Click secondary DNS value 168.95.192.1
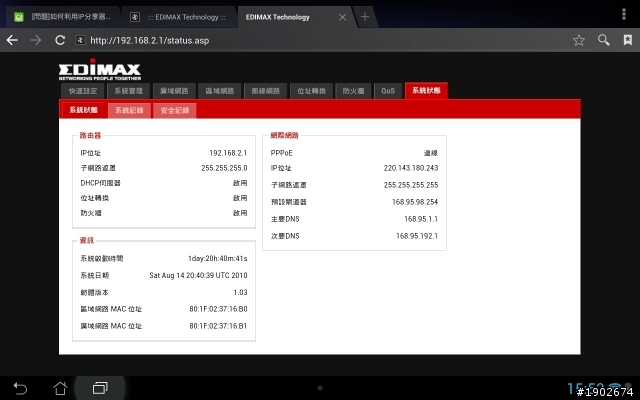 pyautogui.click(x=417, y=236)
